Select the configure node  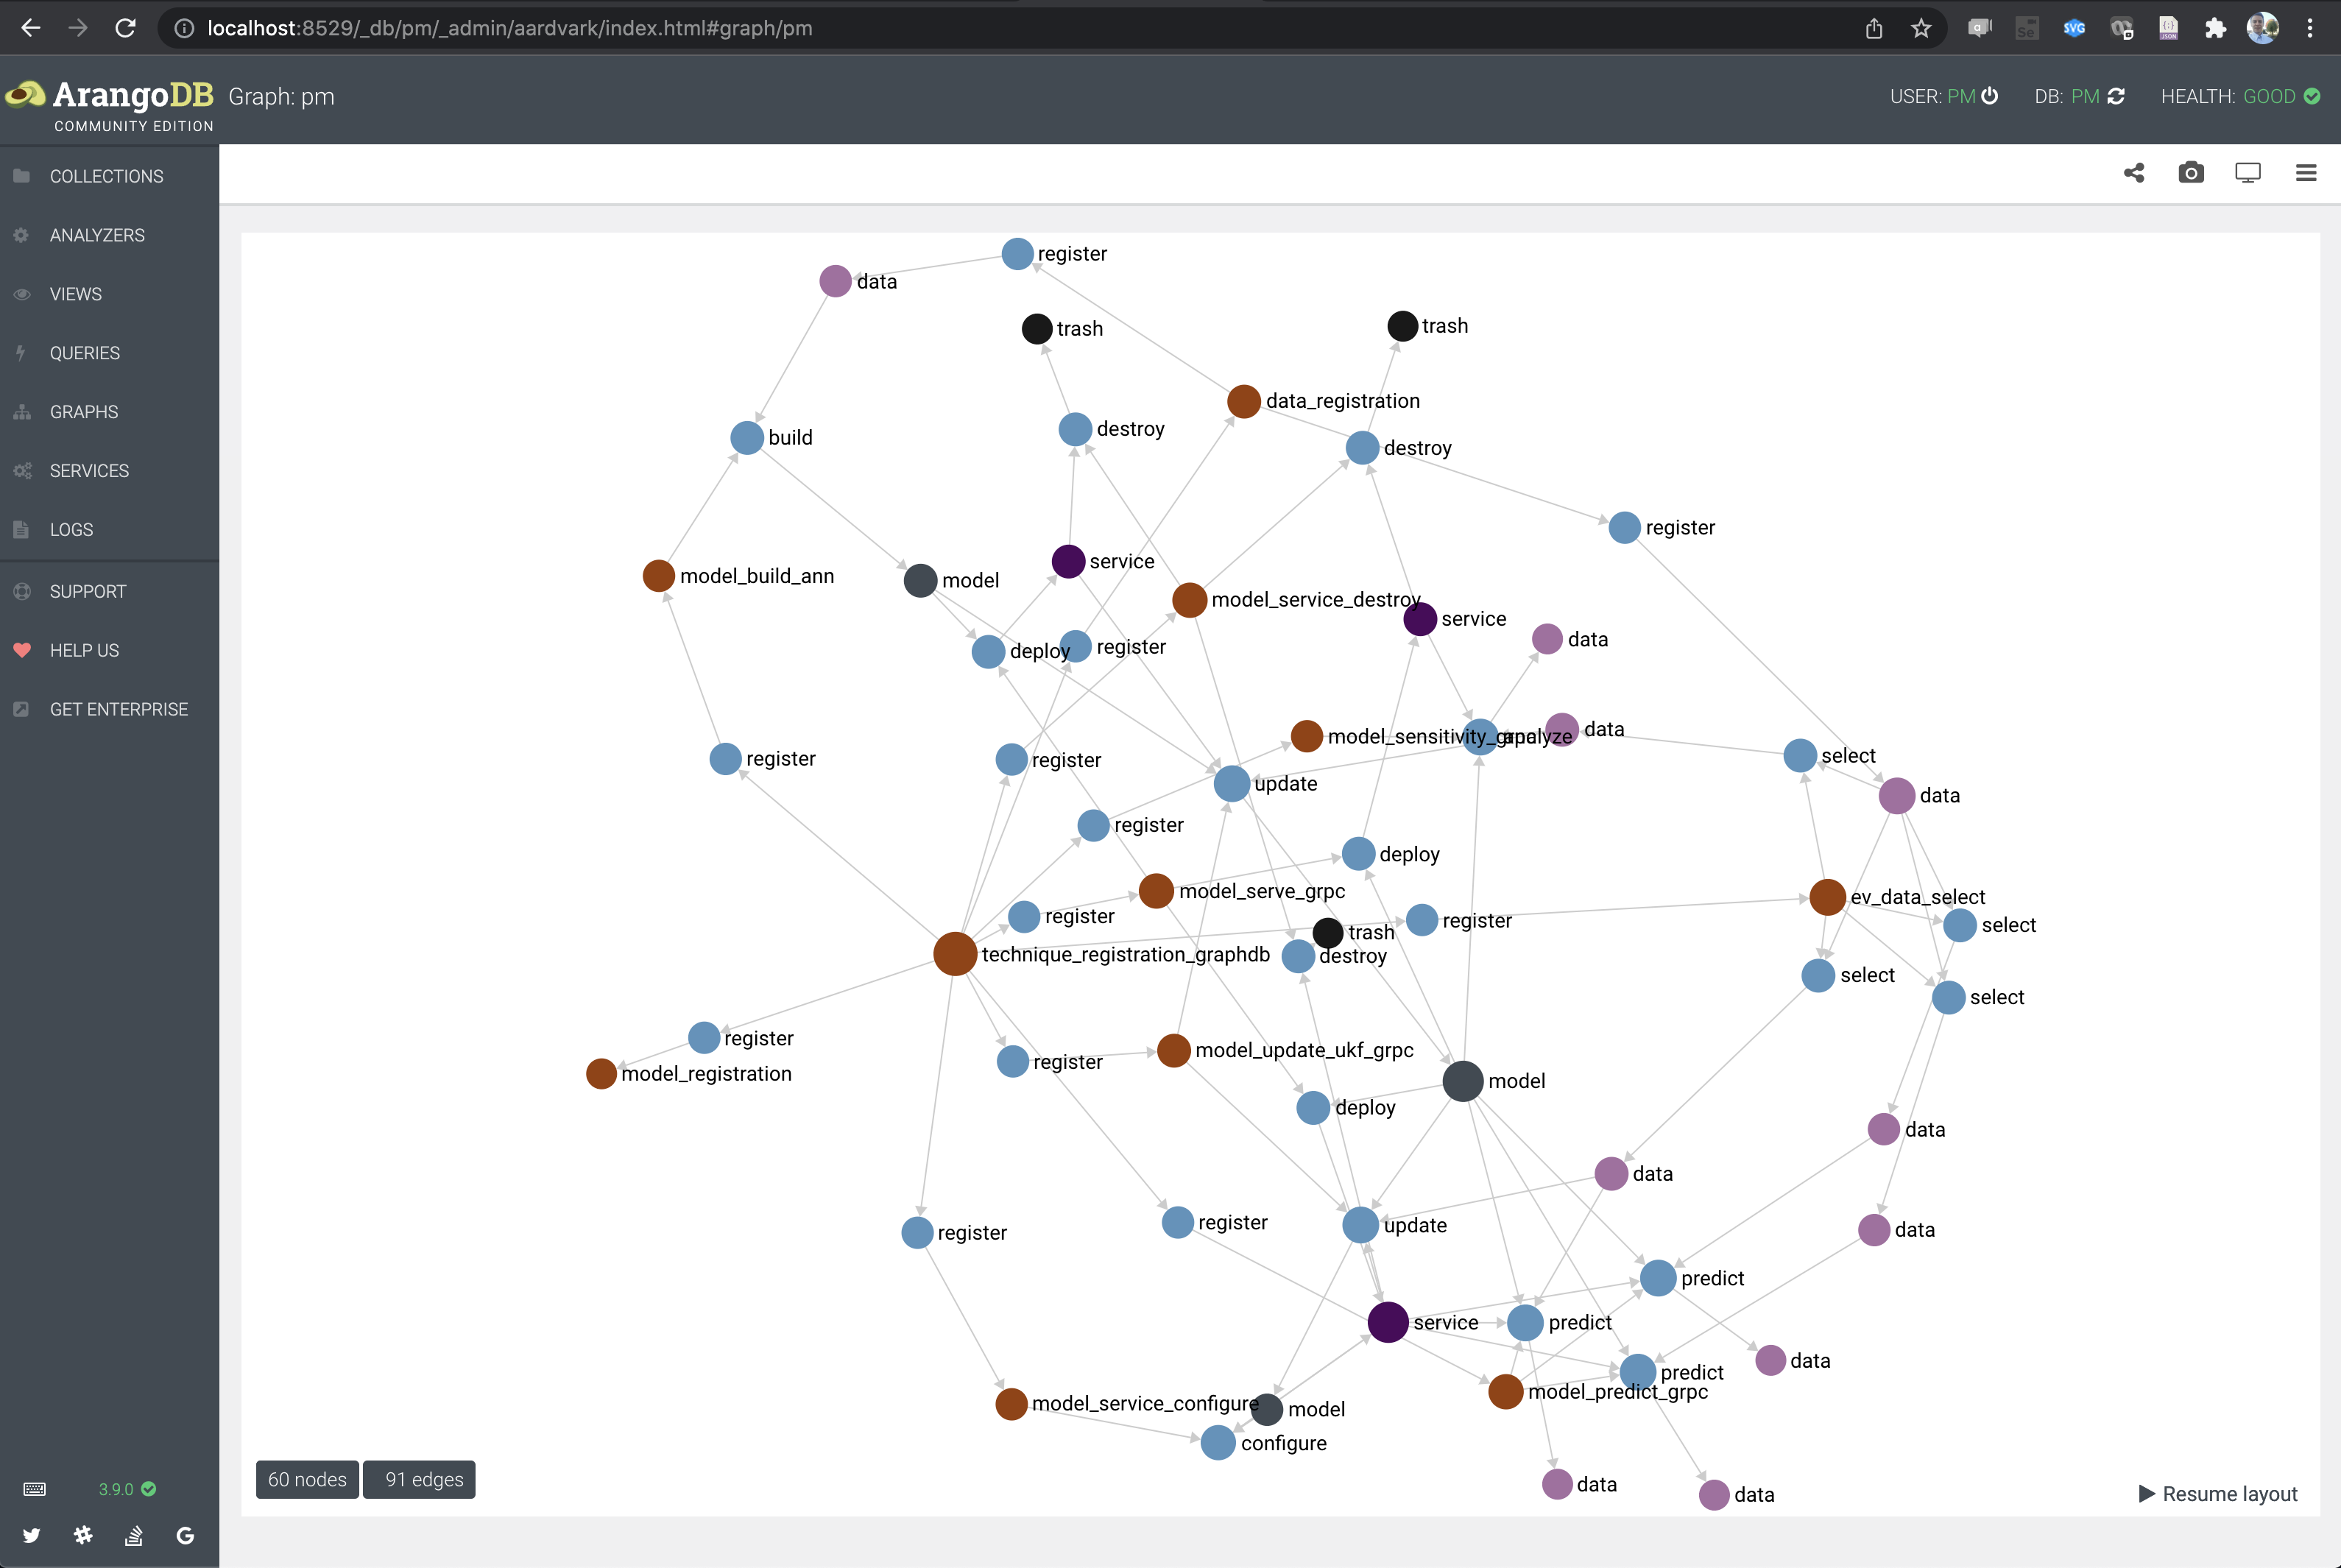point(1217,1442)
